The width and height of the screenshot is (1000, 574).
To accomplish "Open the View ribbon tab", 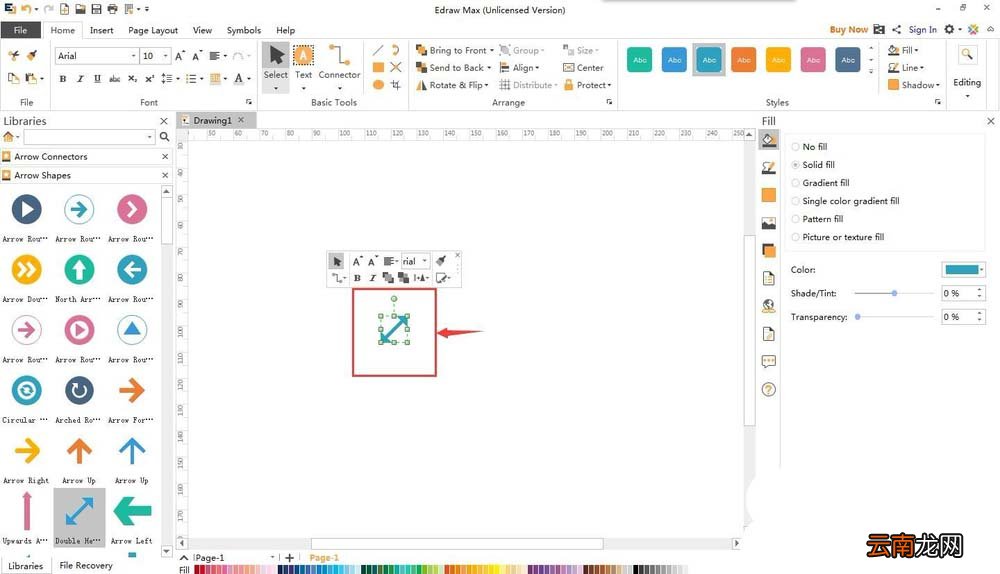I will point(202,30).
